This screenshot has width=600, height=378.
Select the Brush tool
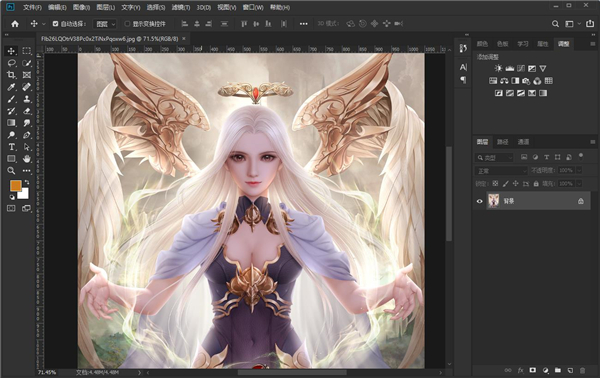point(11,99)
